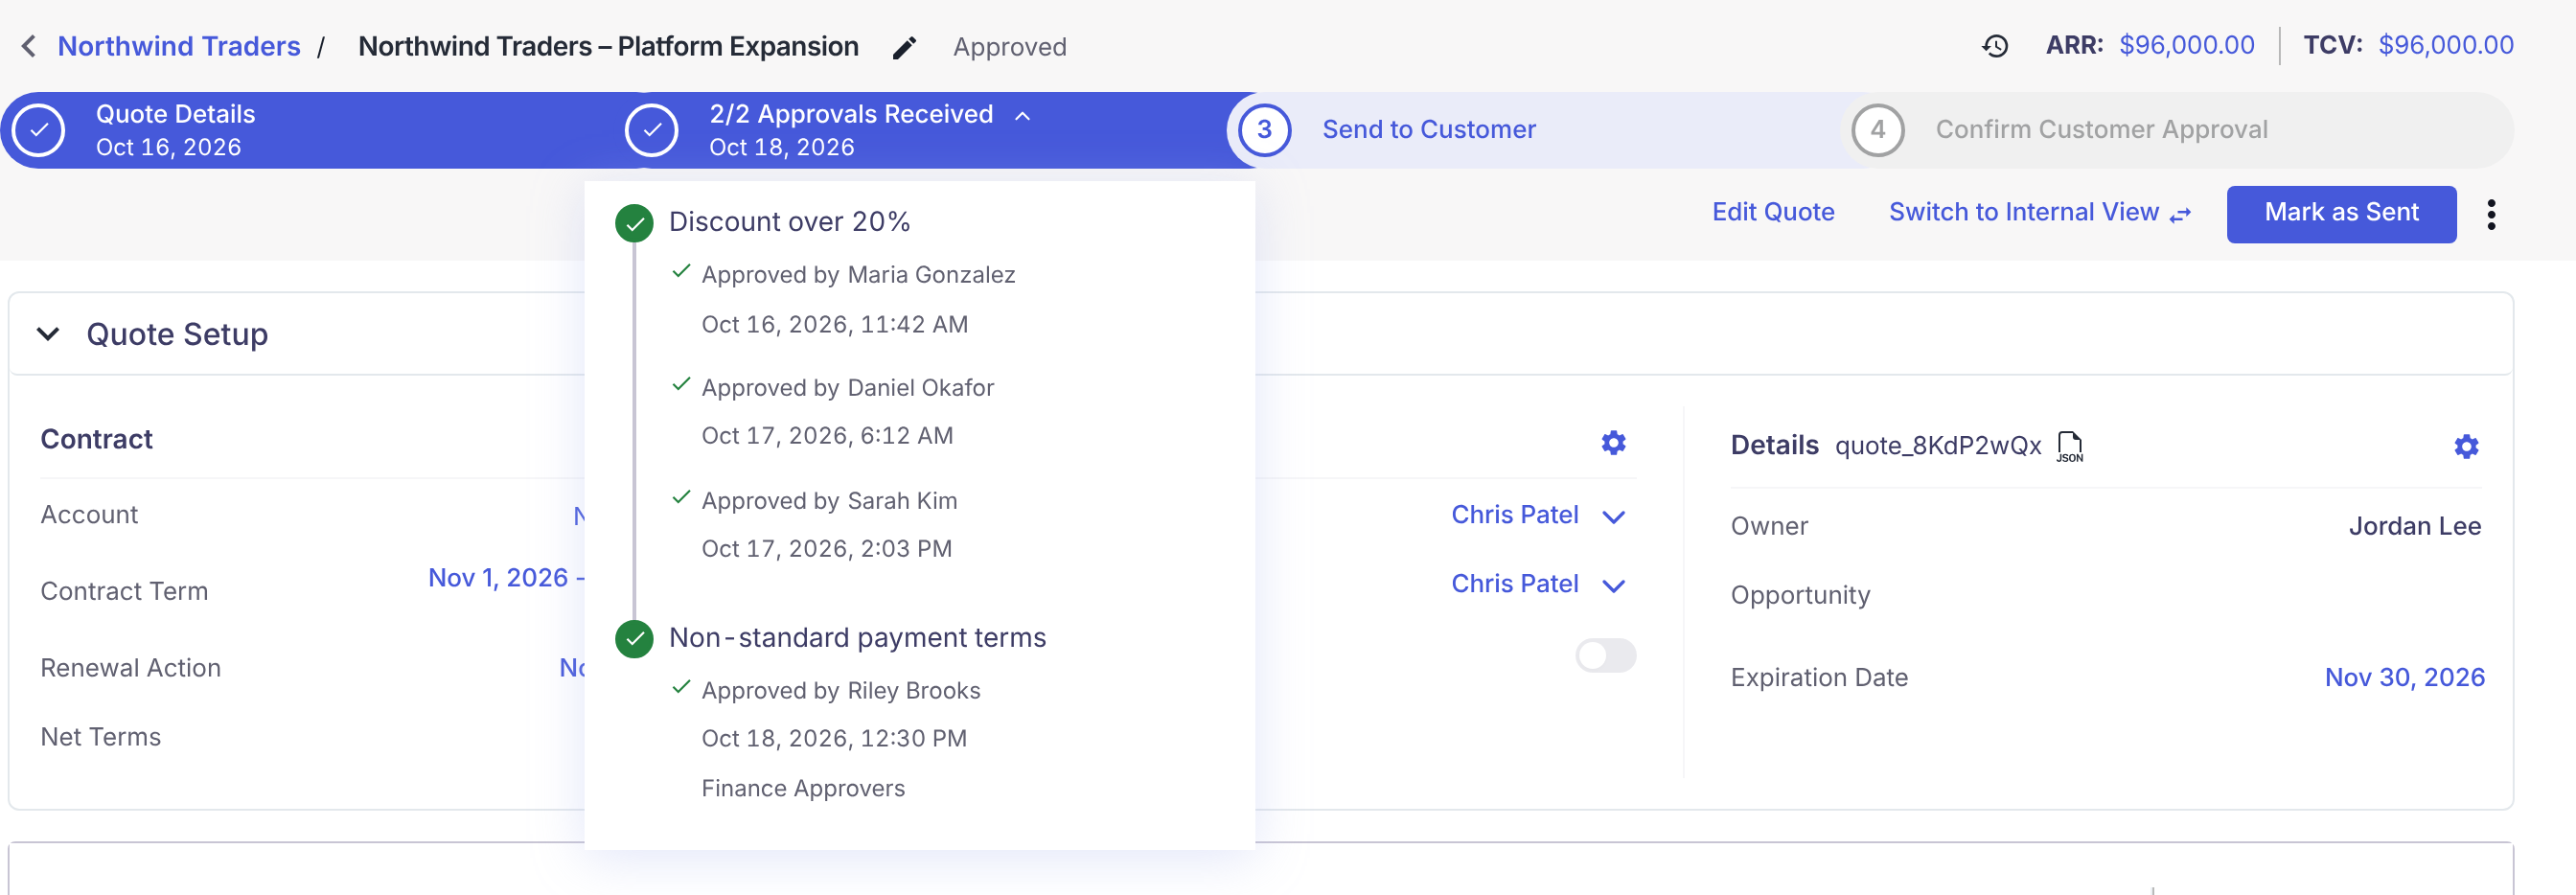Viewport: 2576px width, 895px height.
Task: Click the step 4 circle icon
Action: point(1877,130)
